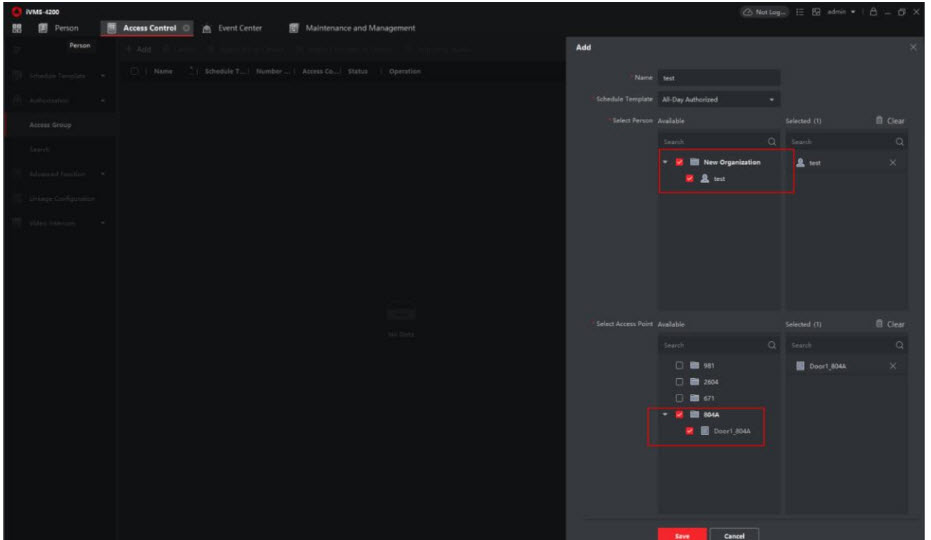Close the Add panel with X
This screenshot has height=540, width=931.
[913, 48]
